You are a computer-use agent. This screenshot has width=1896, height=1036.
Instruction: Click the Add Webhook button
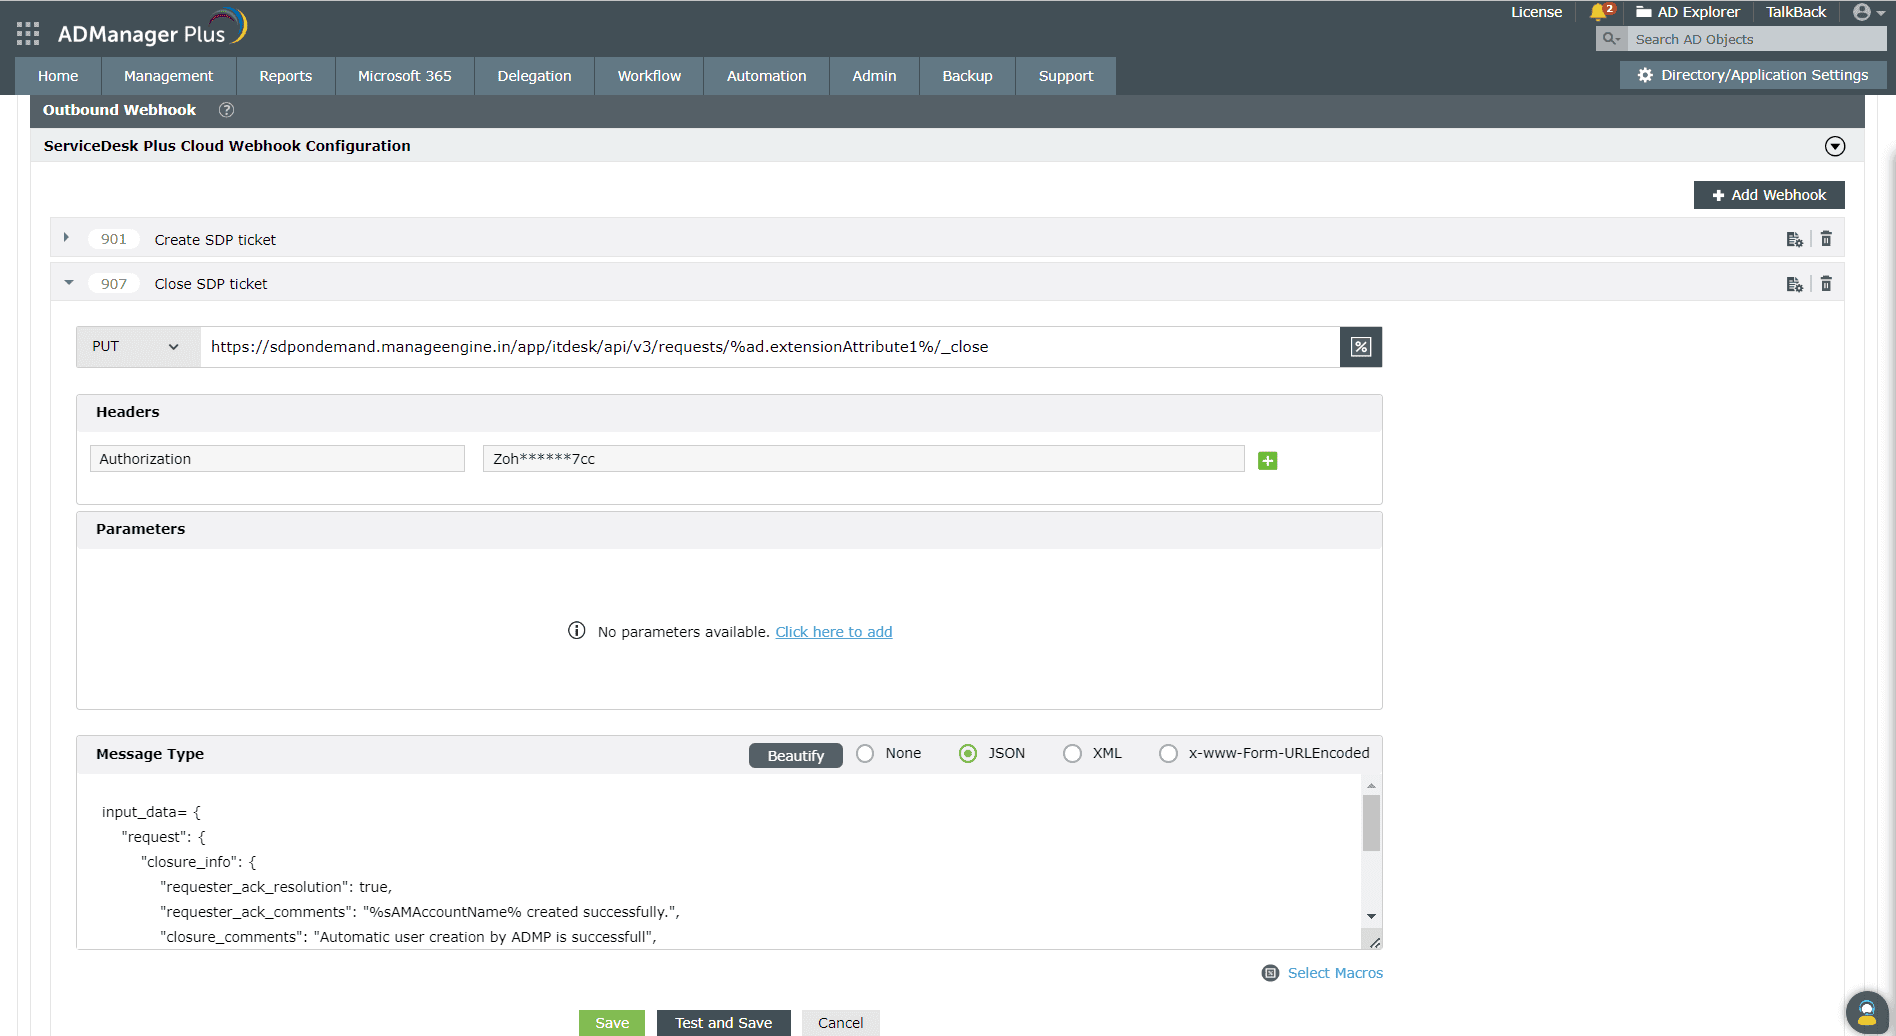(x=1768, y=194)
